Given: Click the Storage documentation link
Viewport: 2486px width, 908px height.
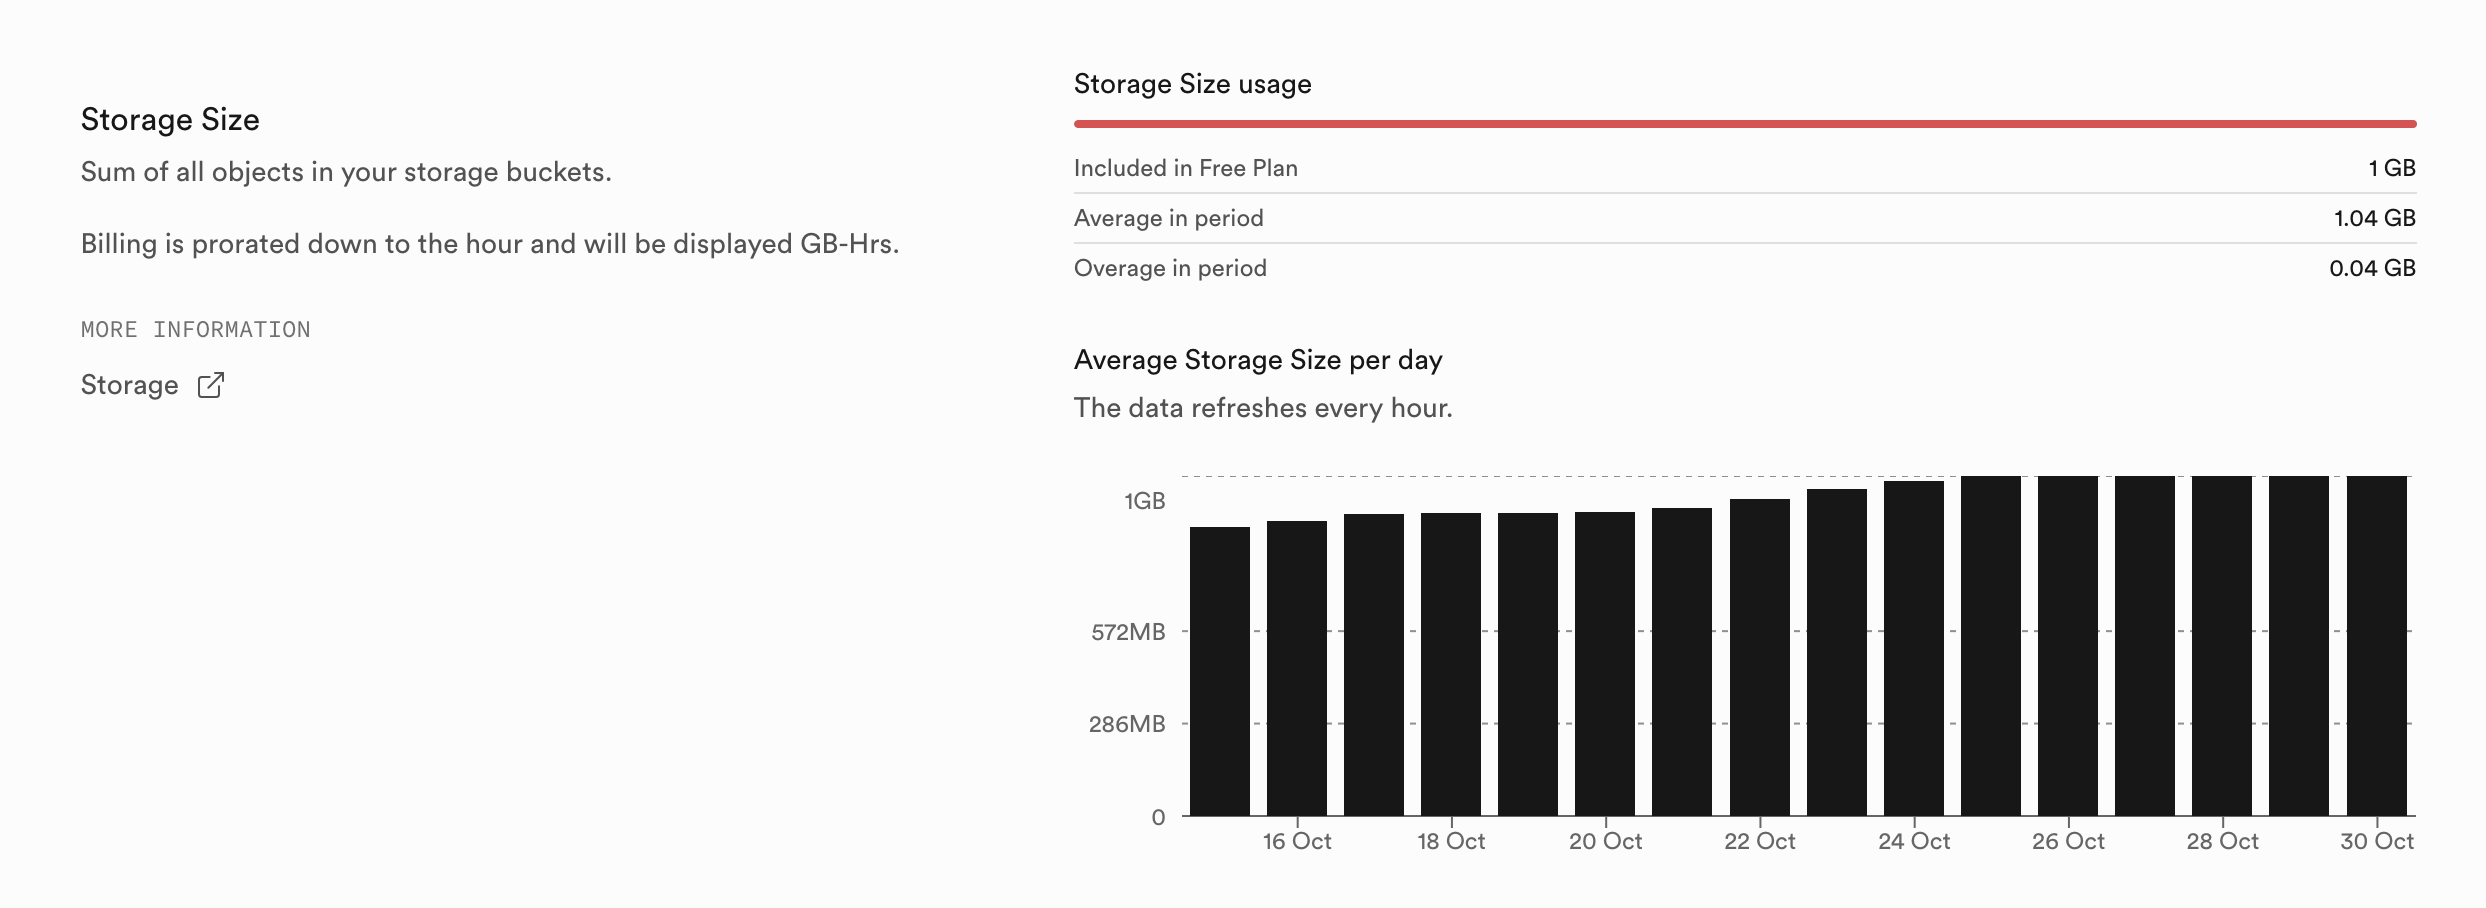Looking at the screenshot, I should pos(130,385).
